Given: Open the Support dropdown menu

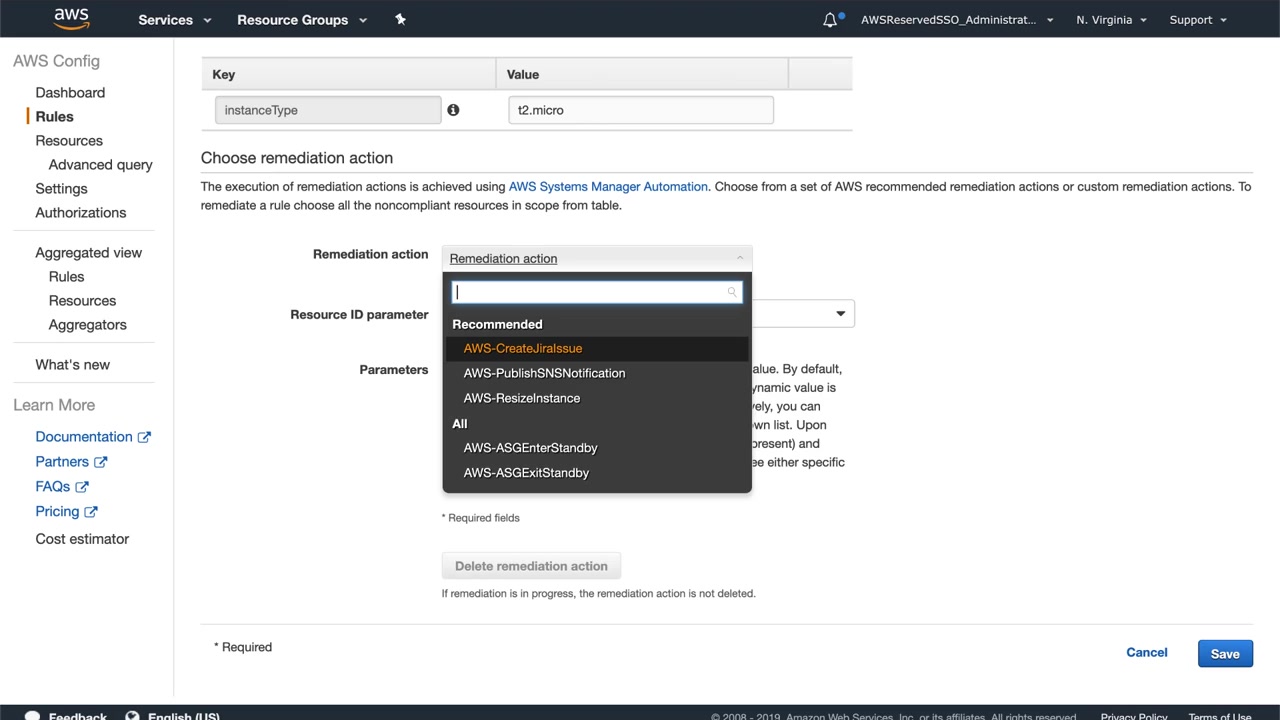Looking at the screenshot, I should [1198, 20].
